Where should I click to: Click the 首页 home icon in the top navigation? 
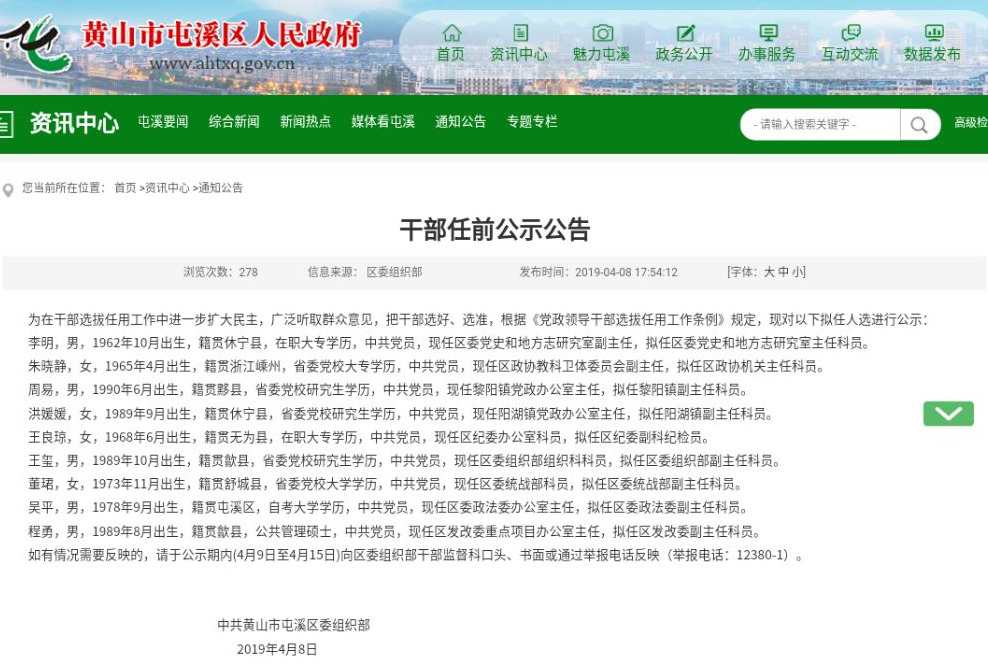451,33
